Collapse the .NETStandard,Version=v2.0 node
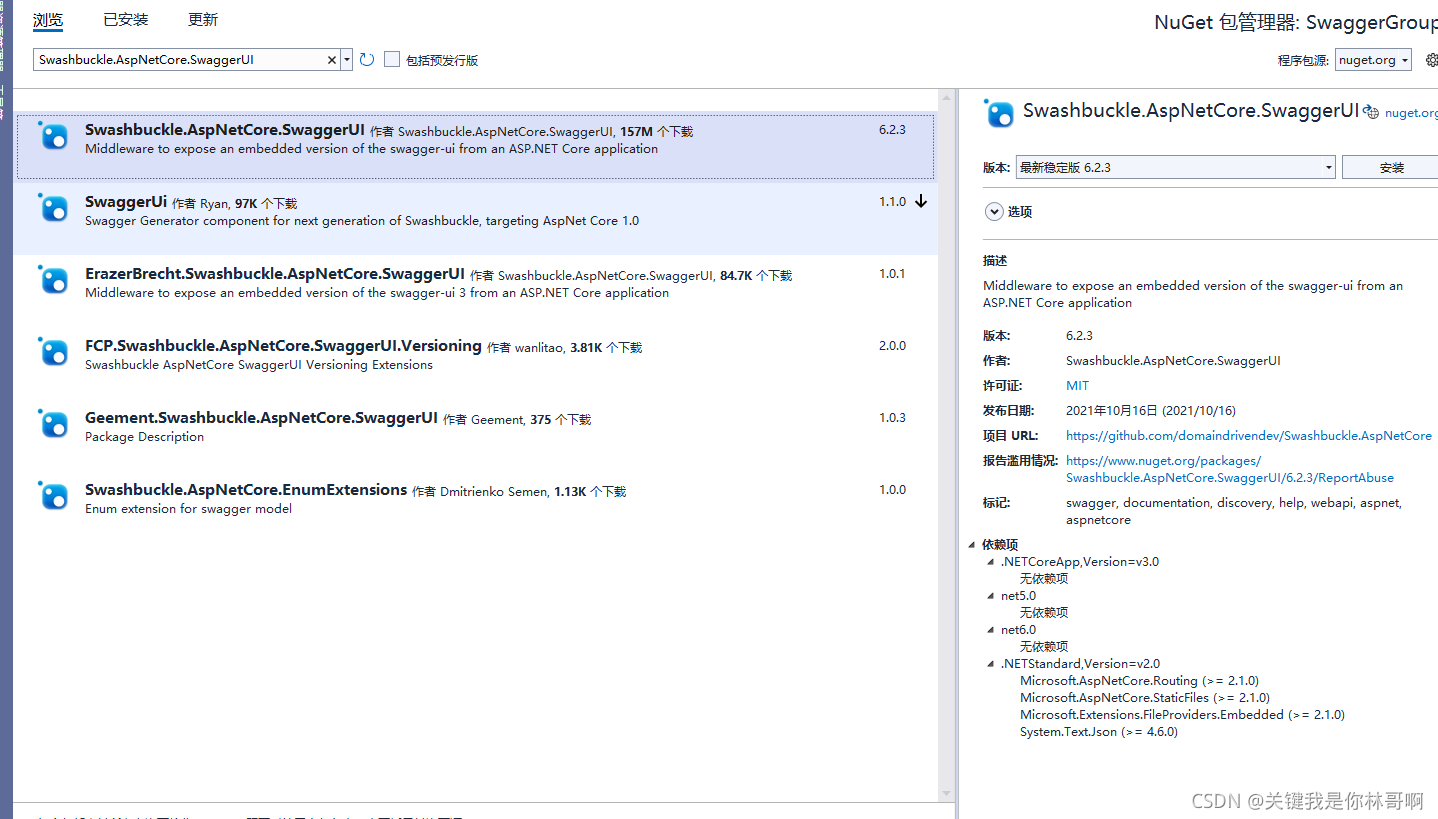 click(x=991, y=664)
